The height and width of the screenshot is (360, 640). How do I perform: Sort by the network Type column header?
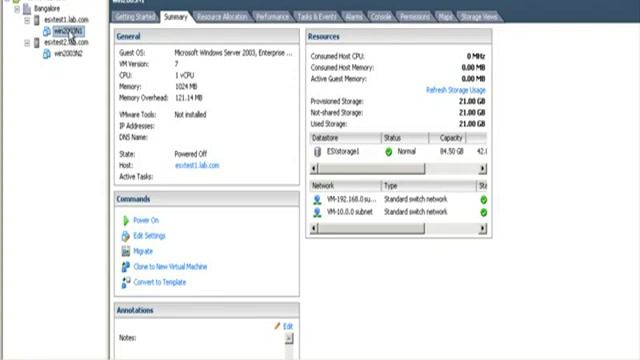pyautogui.click(x=429, y=186)
